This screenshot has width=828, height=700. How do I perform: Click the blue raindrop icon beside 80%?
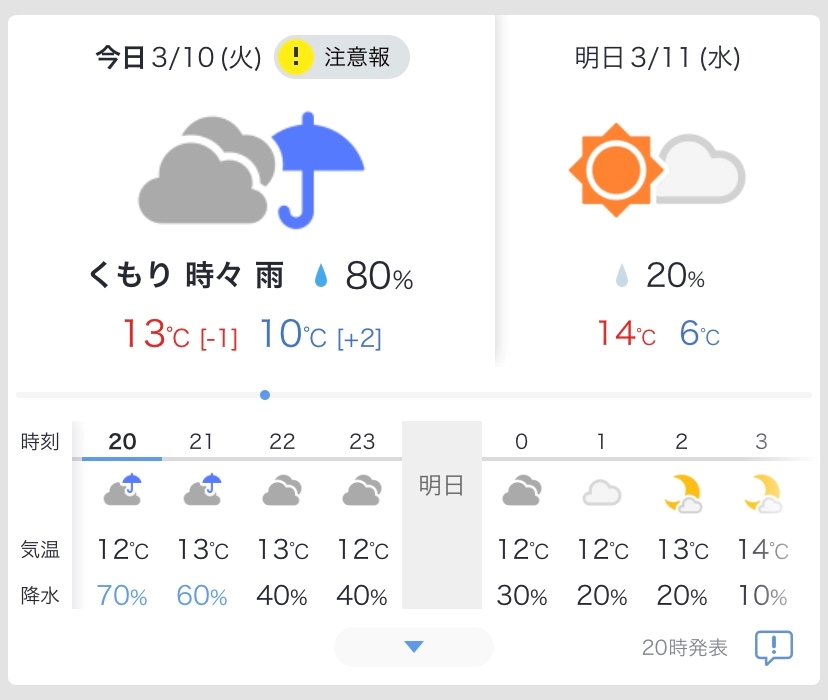(x=321, y=276)
